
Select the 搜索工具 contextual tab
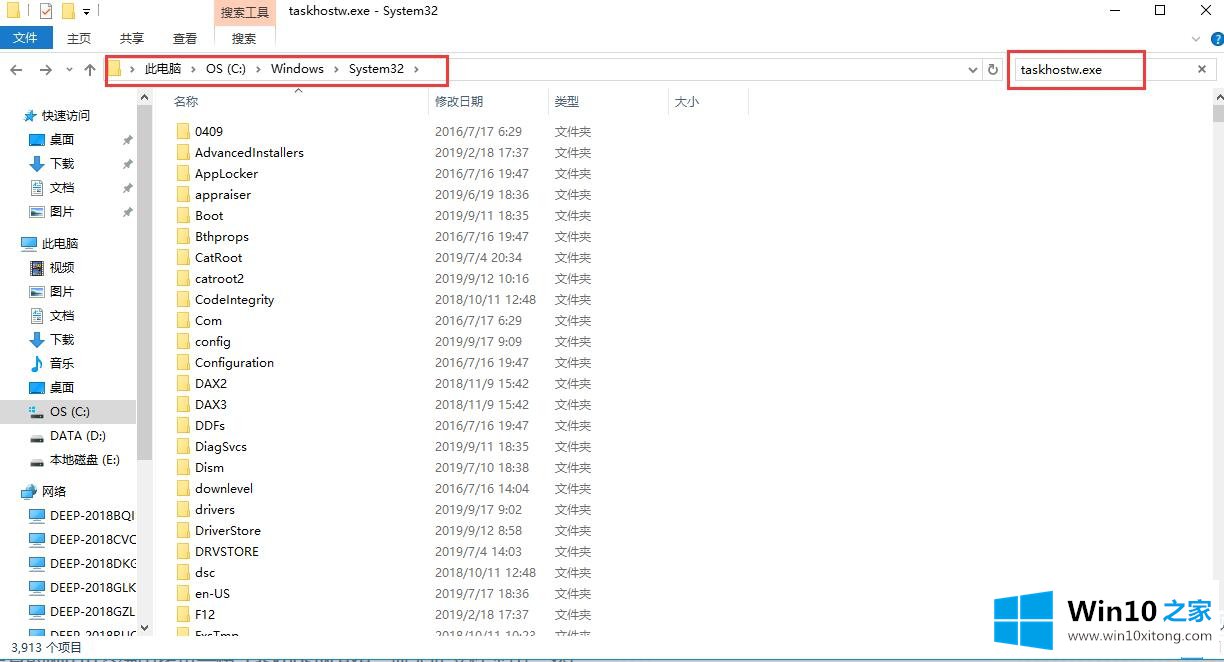pyautogui.click(x=244, y=12)
